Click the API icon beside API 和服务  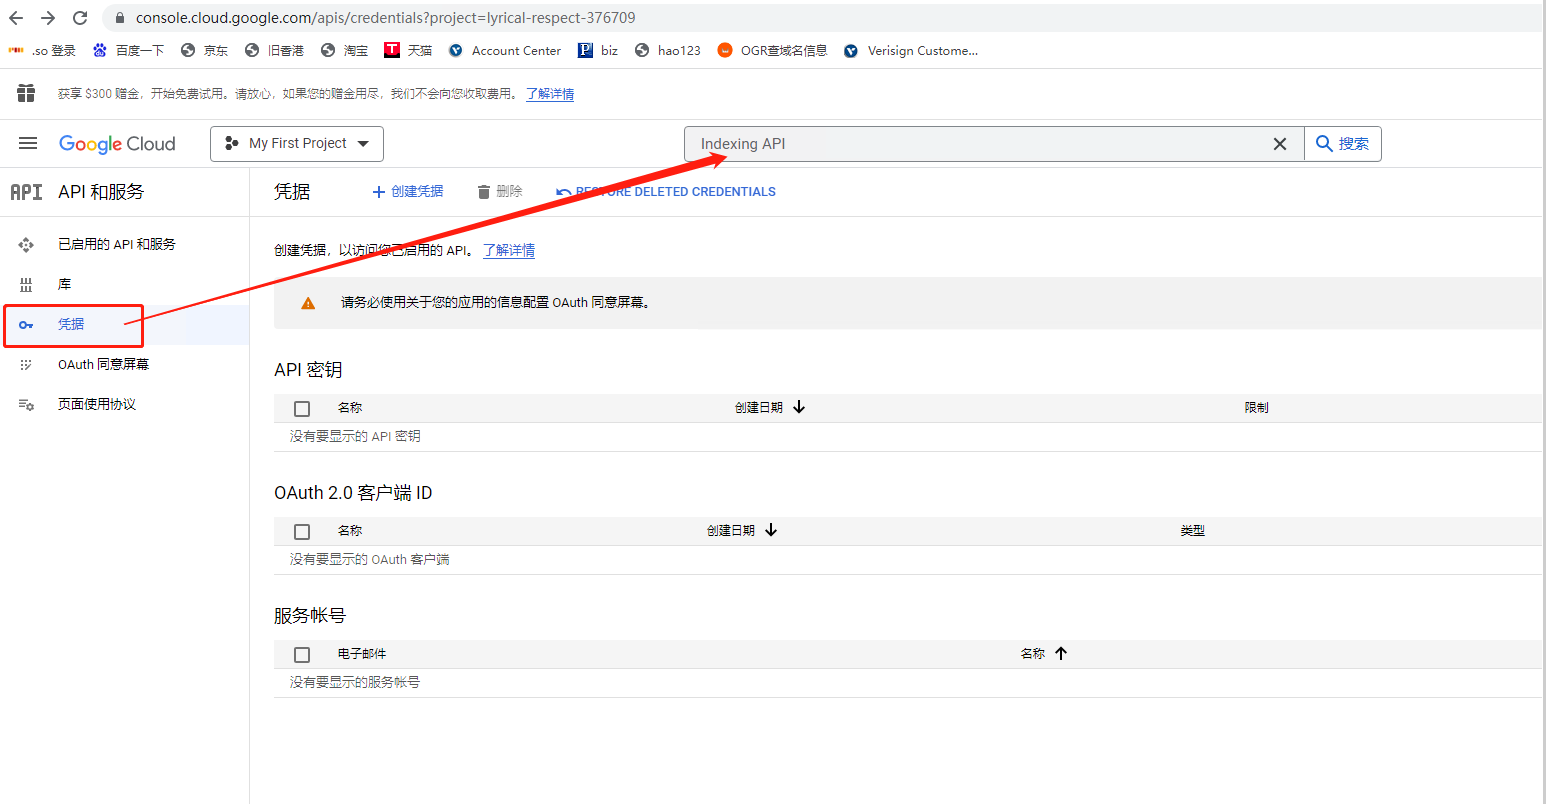coord(26,192)
